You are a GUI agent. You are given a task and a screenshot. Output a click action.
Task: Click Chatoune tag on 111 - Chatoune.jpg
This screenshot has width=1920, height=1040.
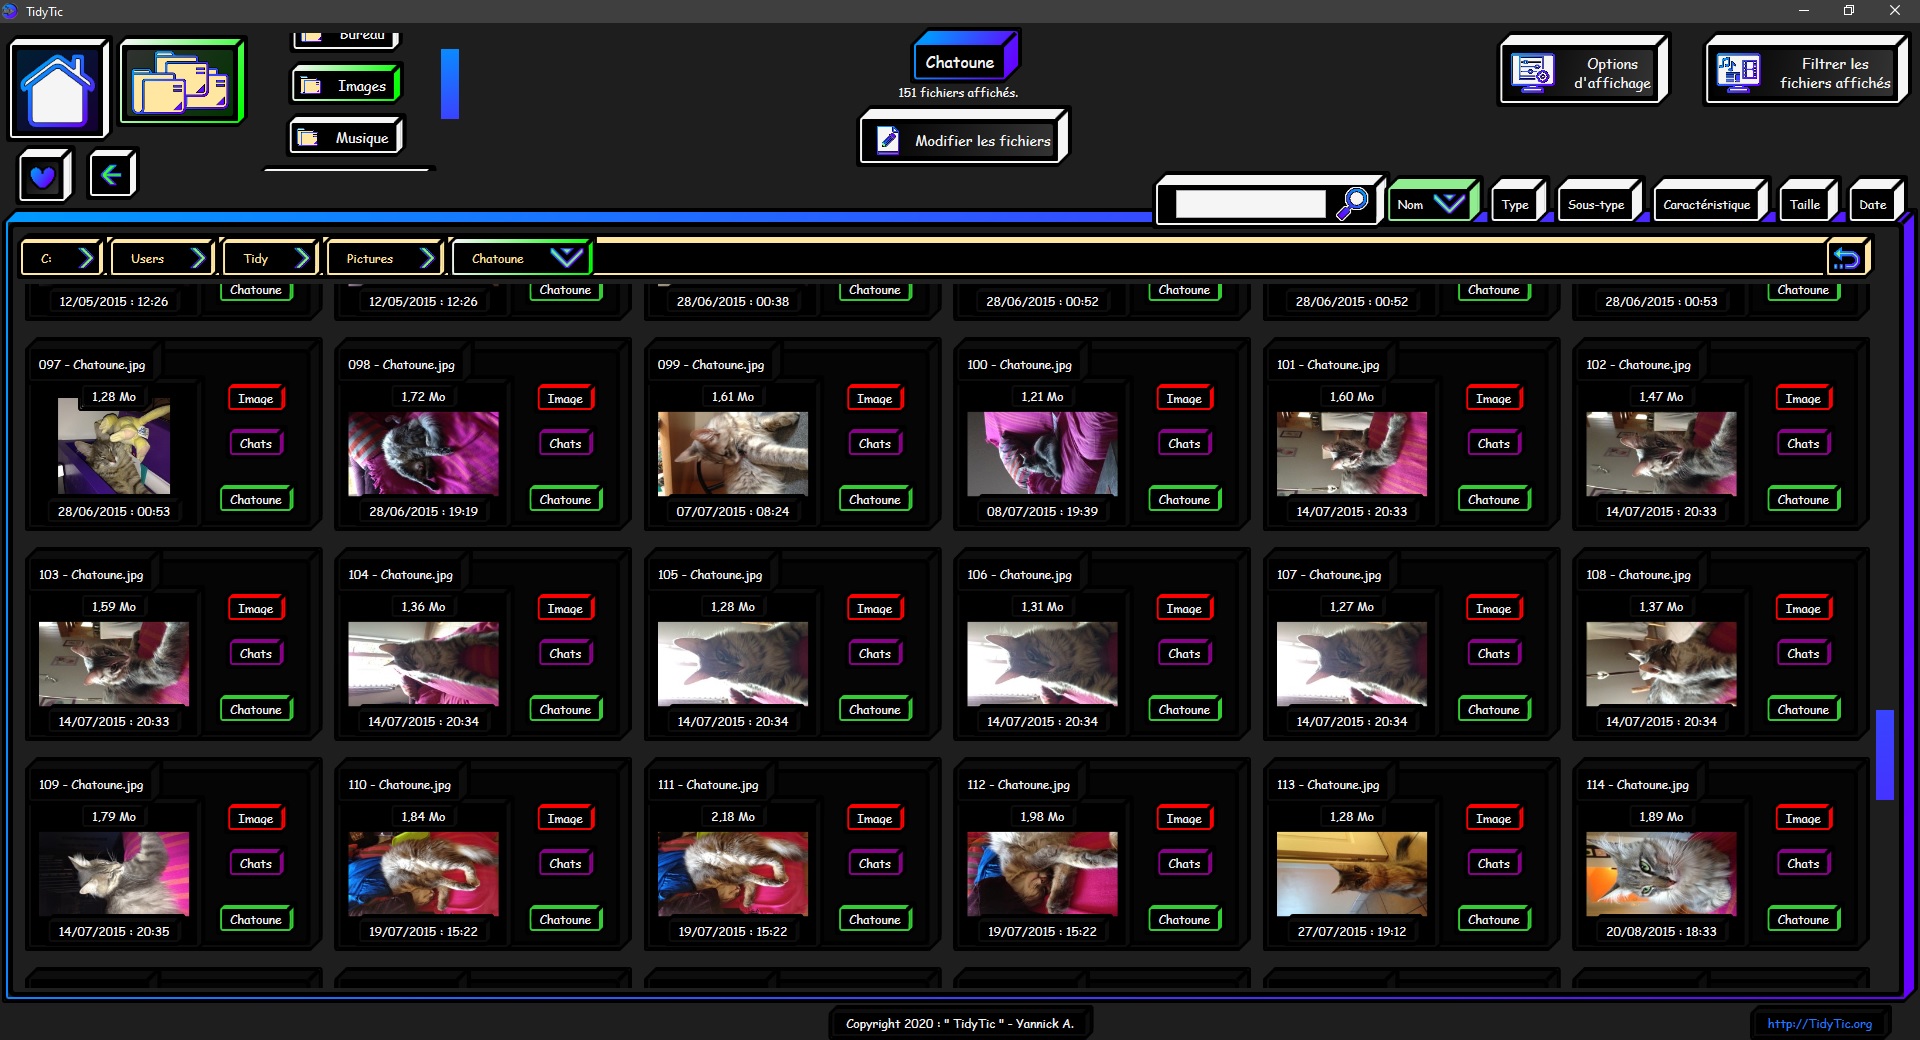click(875, 919)
